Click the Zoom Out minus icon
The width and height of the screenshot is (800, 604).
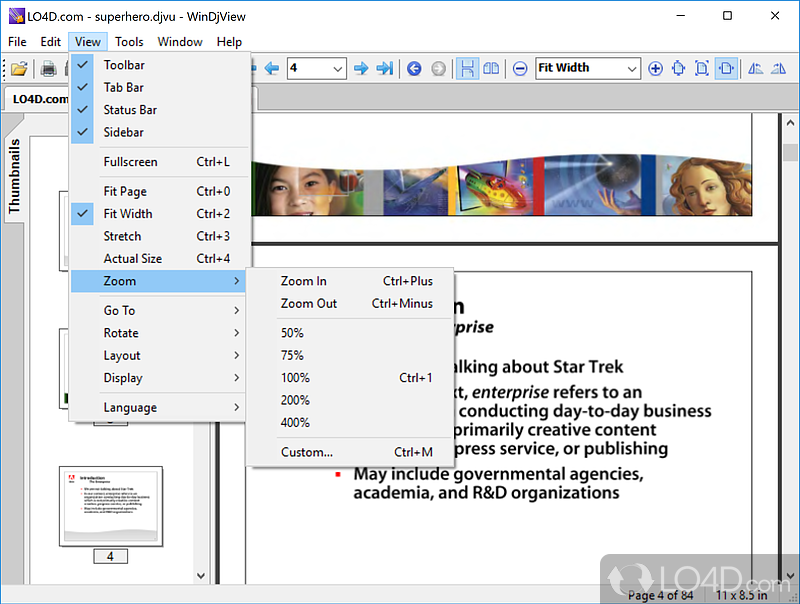519,68
